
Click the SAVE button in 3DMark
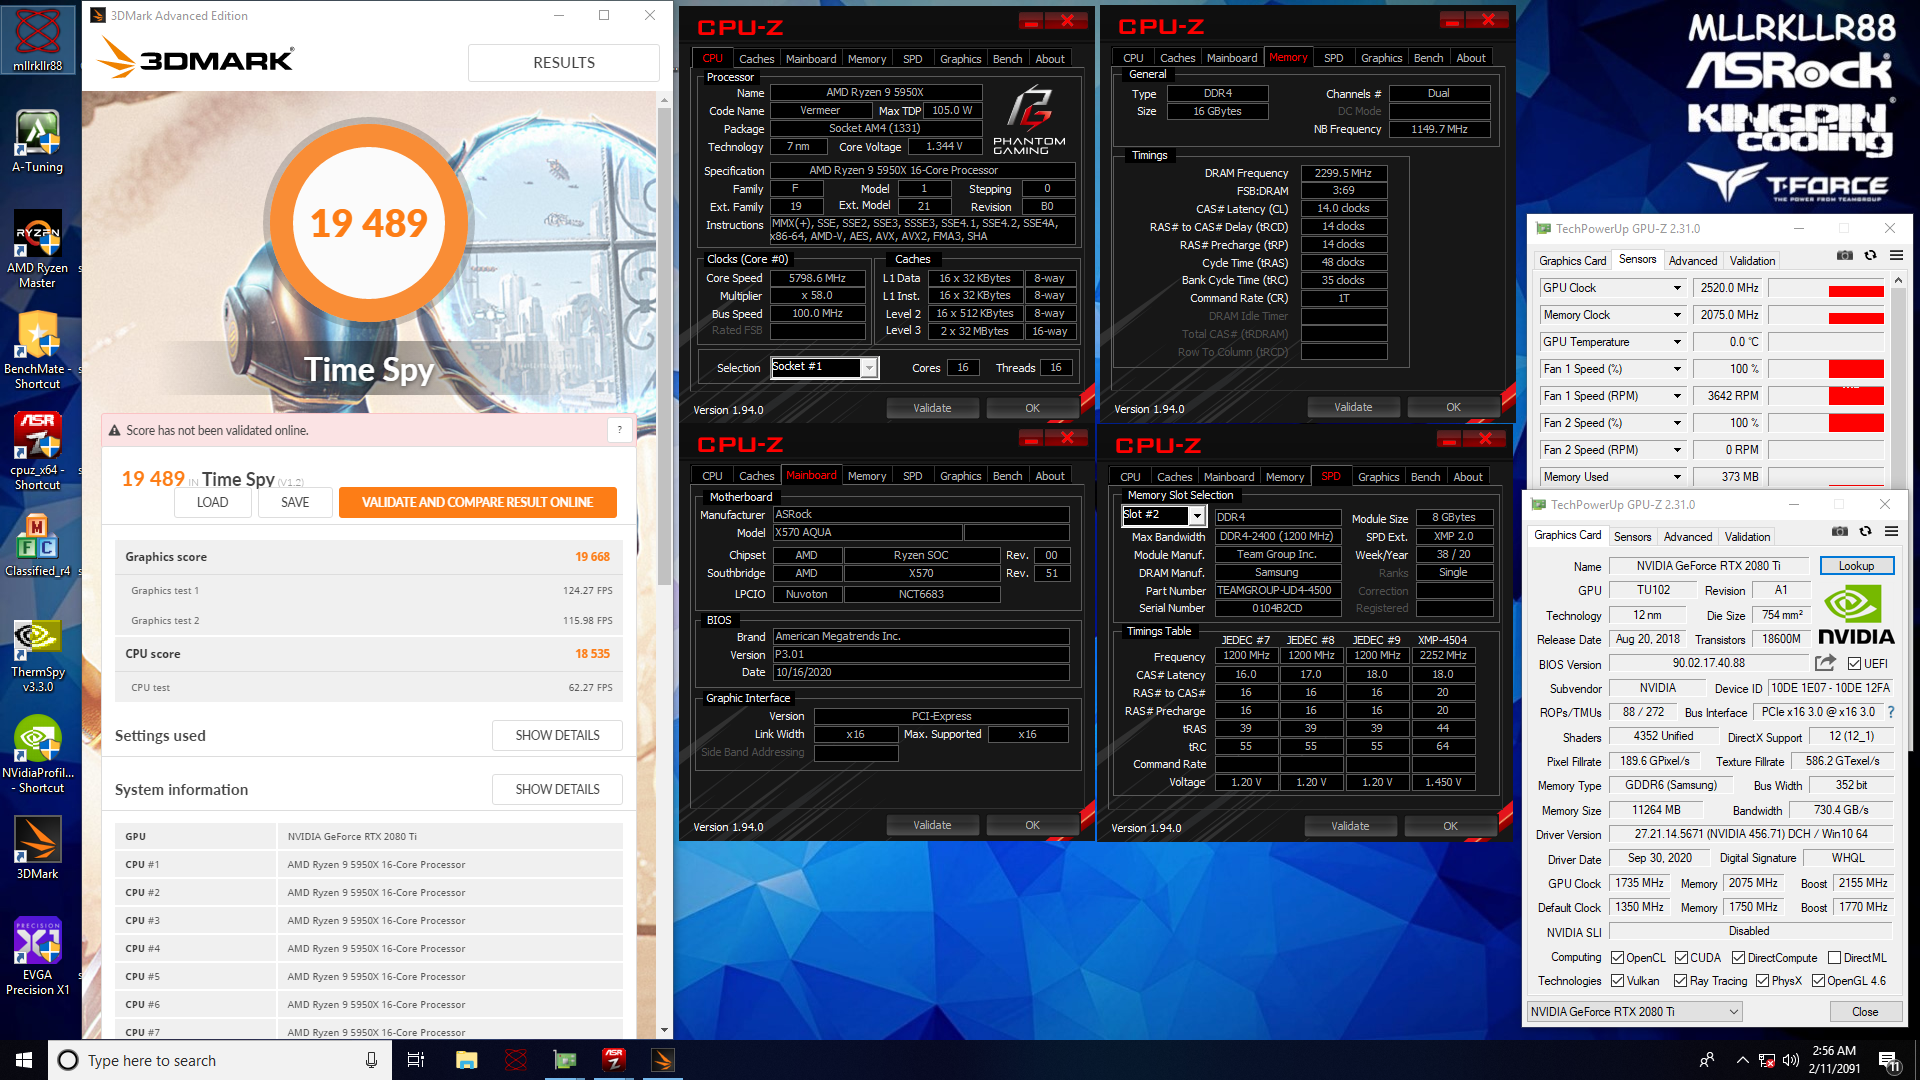coord(295,502)
